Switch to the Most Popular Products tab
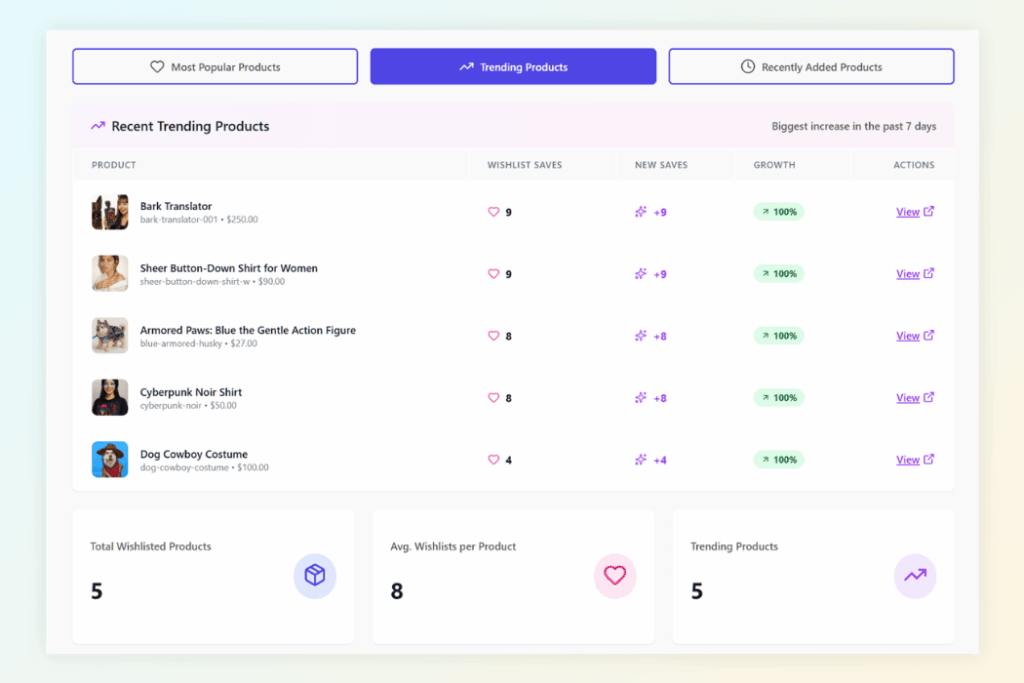The width and height of the screenshot is (1024, 683). tap(214, 66)
